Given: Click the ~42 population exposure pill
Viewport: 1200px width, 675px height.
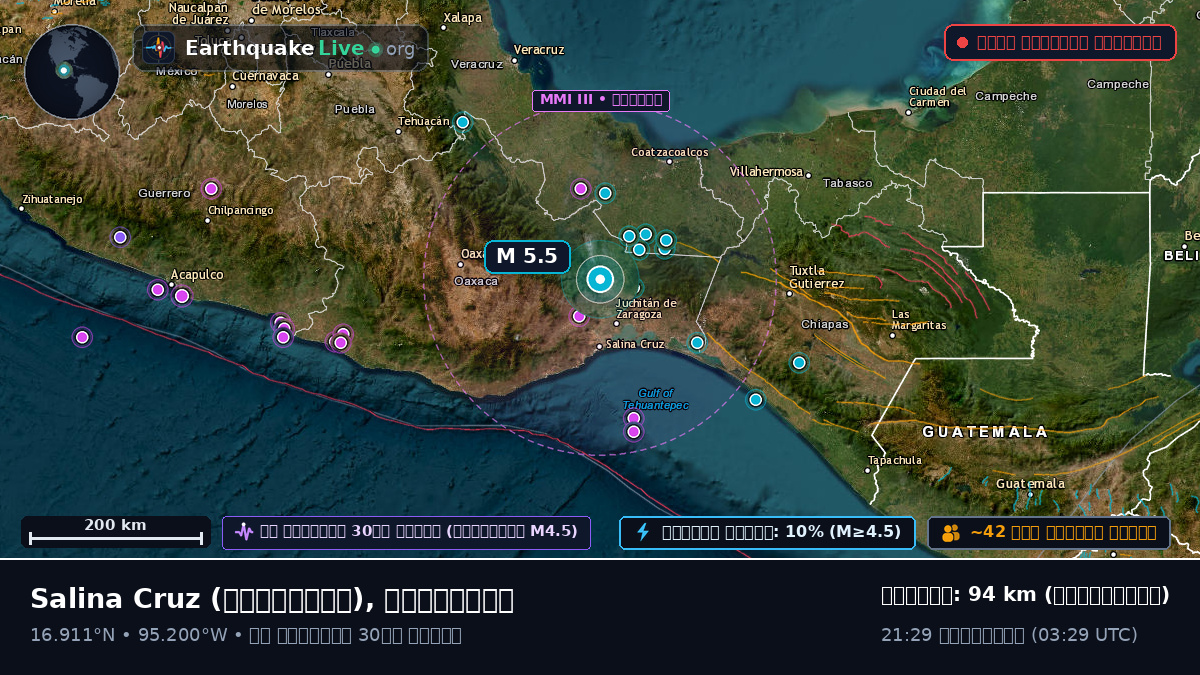Looking at the screenshot, I should [1049, 532].
